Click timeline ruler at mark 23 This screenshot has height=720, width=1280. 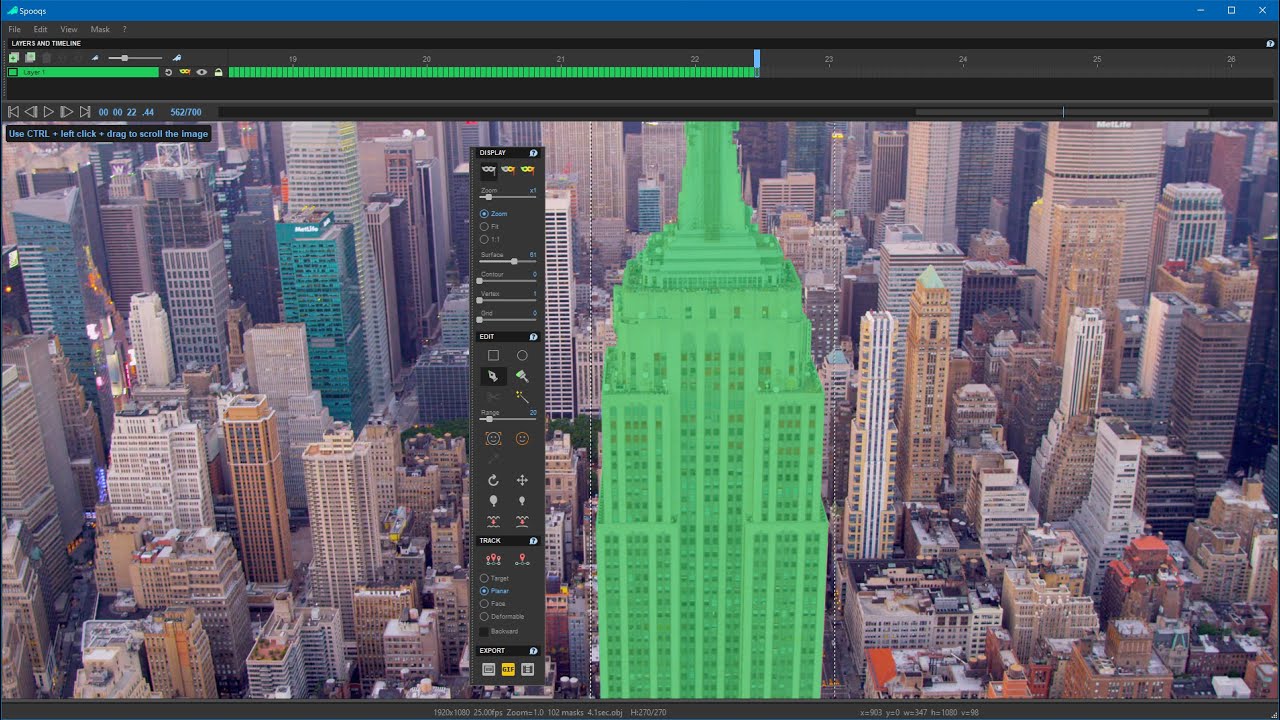(x=829, y=59)
